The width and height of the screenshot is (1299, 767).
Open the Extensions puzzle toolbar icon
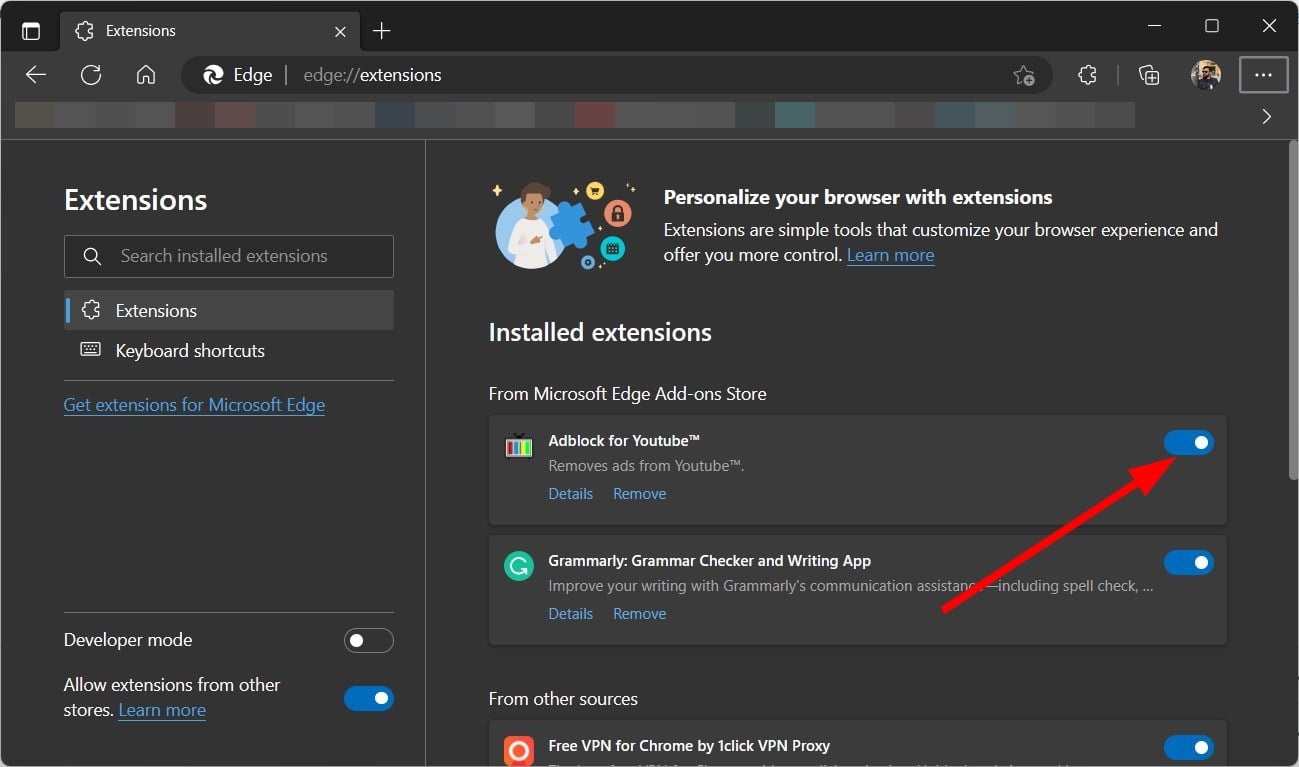tap(1087, 75)
